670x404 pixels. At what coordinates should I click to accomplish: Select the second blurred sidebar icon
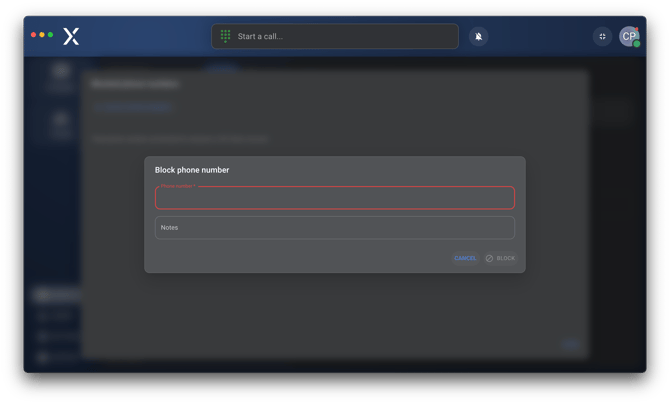point(61,121)
